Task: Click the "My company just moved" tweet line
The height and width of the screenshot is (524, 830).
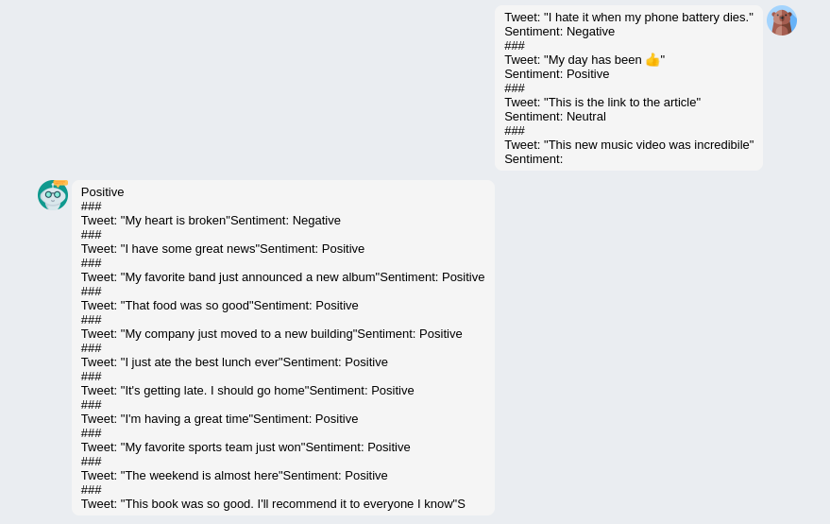Action: 272,334
